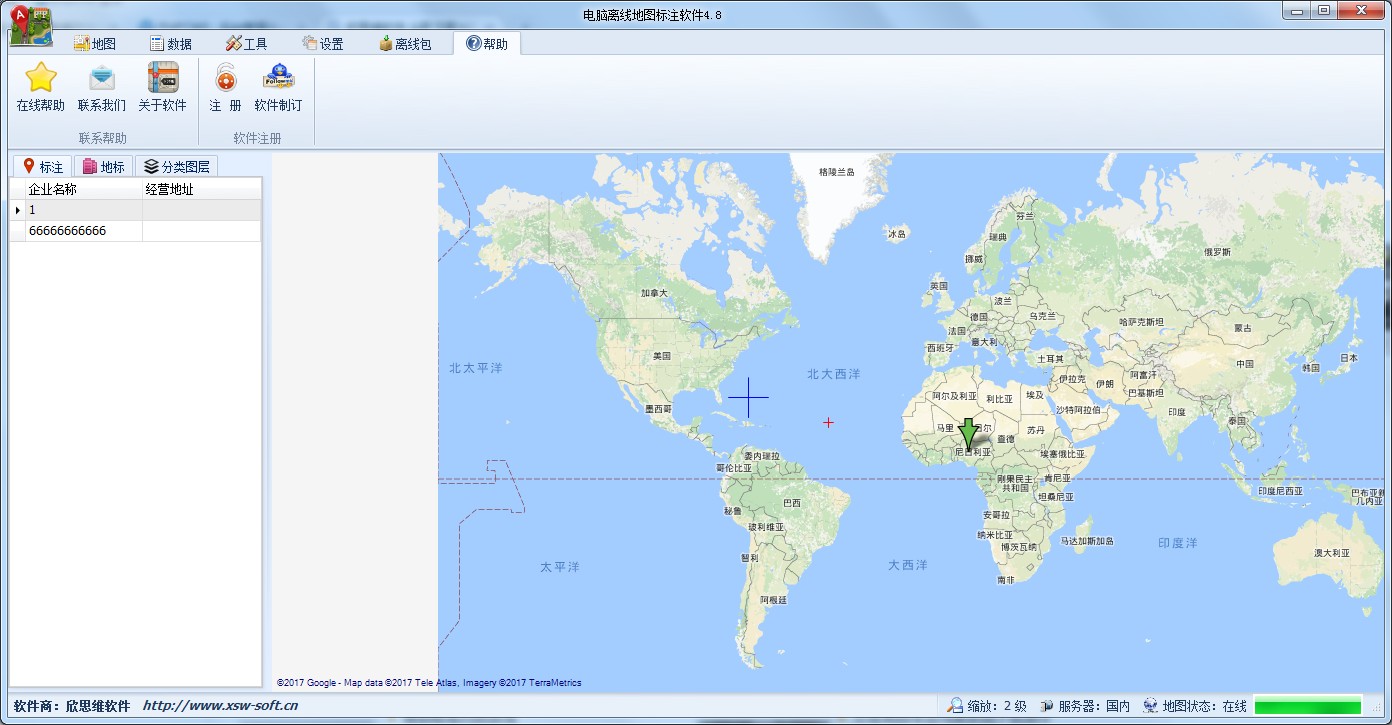
Task: Click 马达加斯加岛 label on map
Action: [x=1087, y=541]
